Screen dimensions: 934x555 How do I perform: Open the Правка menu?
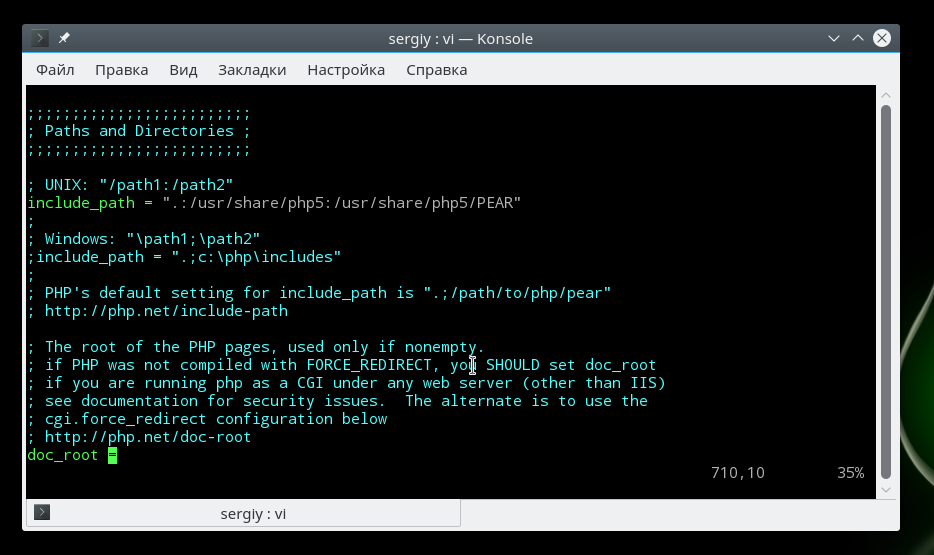coord(122,70)
